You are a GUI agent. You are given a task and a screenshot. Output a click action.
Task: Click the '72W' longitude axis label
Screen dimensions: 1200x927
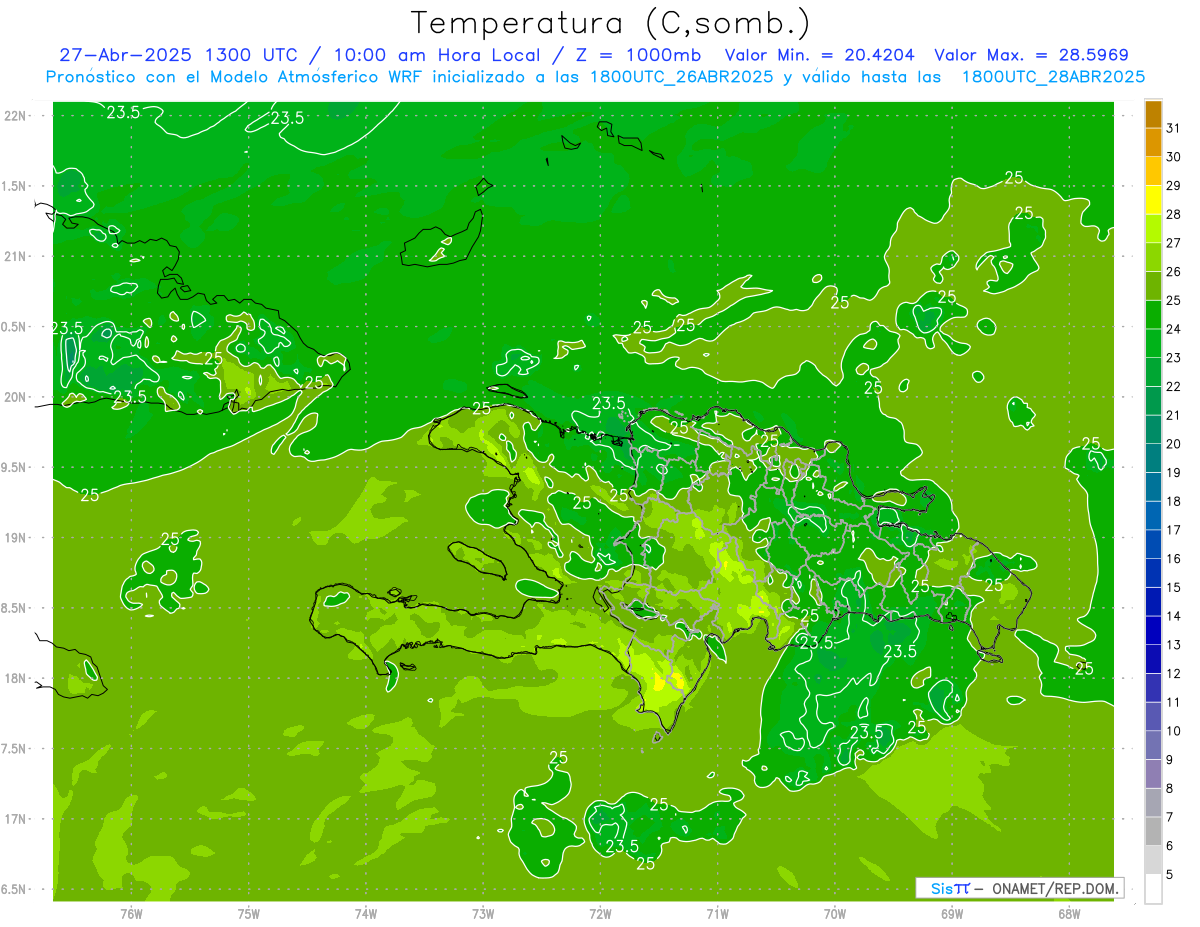(600, 912)
